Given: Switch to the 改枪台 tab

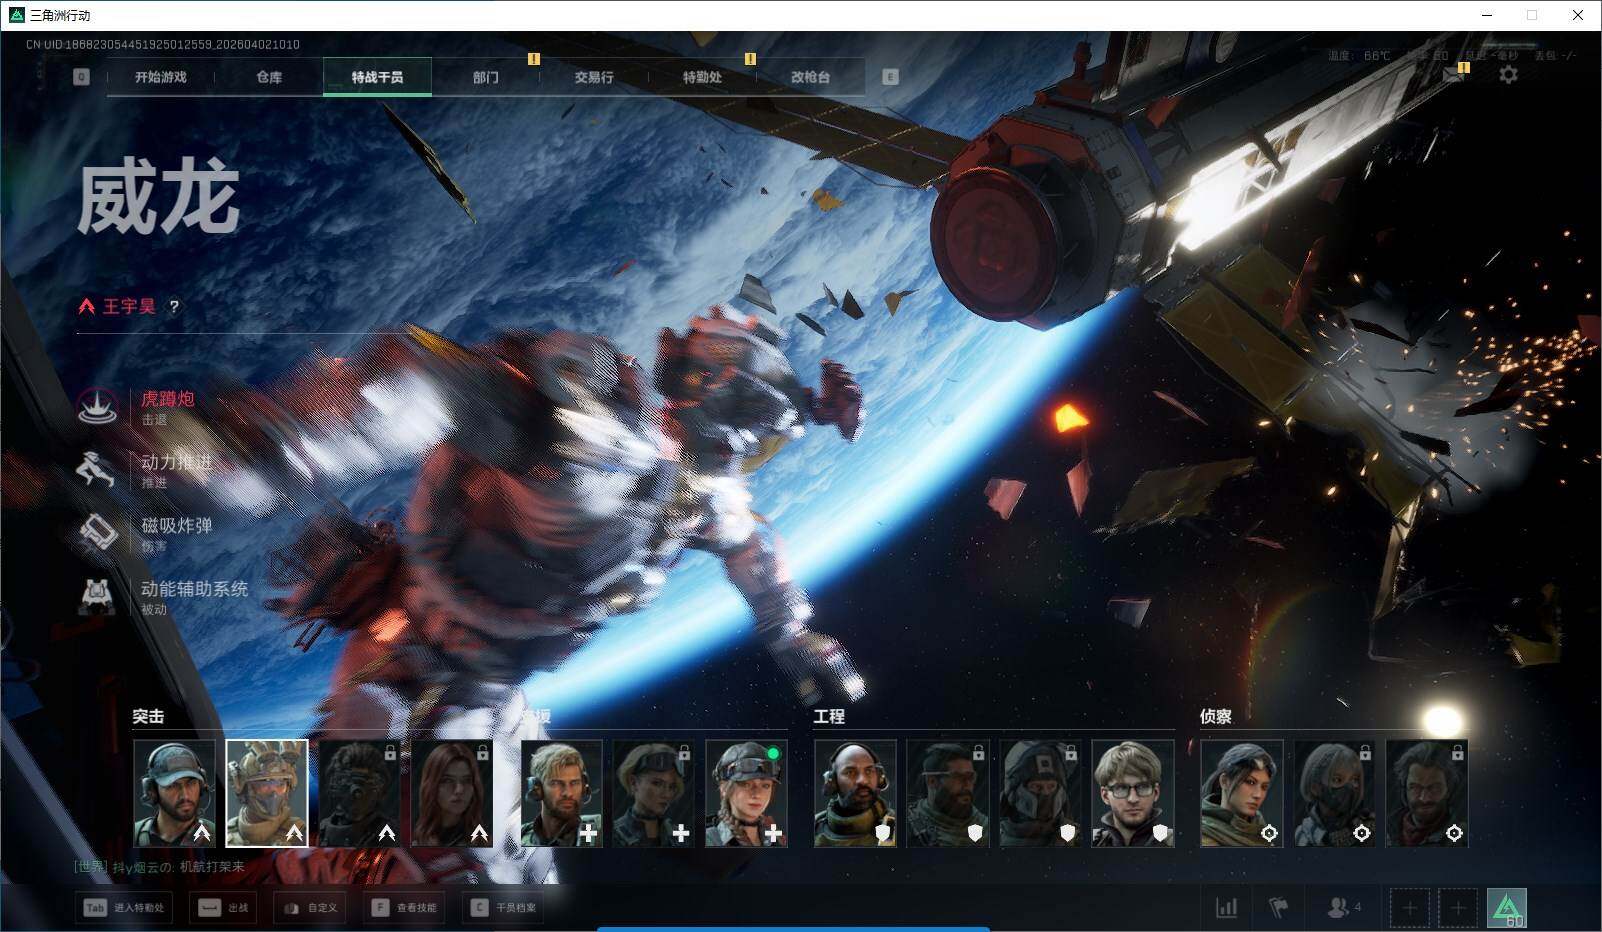Looking at the screenshot, I should [x=810, y=77].
